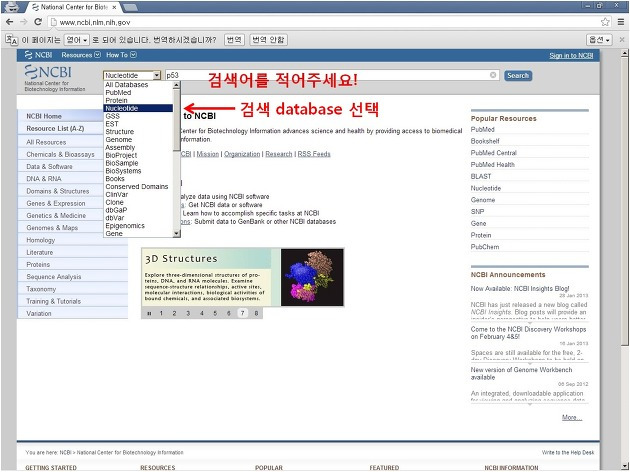
Task: Click the NCBI logo image
Action: [48, 72]
